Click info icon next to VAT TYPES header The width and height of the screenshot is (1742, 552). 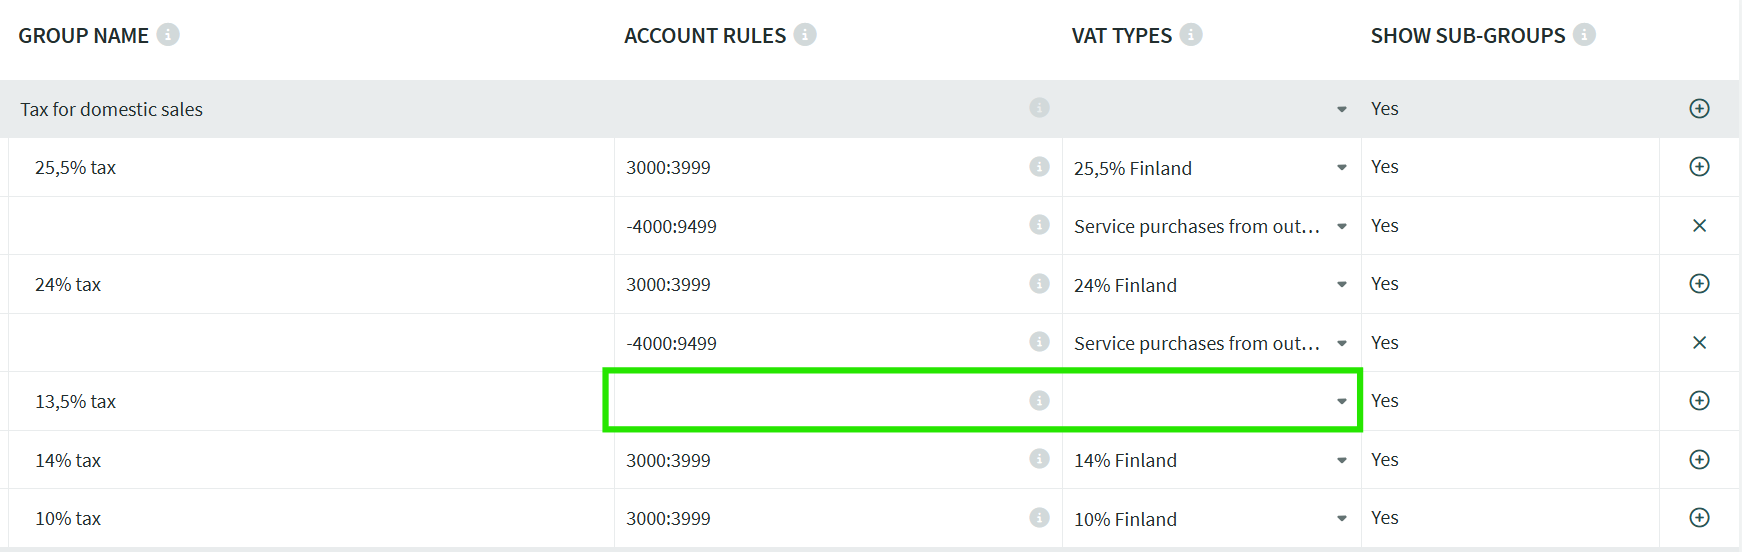(x=1191, y=35)
